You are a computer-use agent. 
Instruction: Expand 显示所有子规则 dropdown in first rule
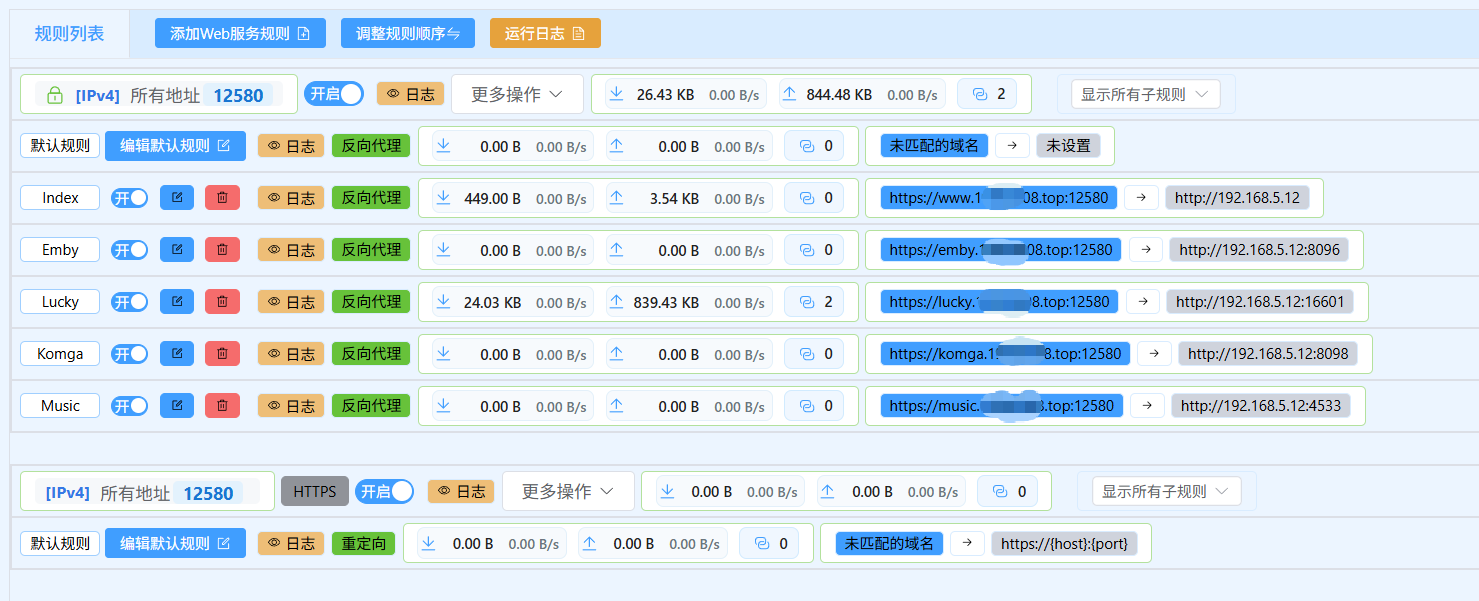[1146, 95]
